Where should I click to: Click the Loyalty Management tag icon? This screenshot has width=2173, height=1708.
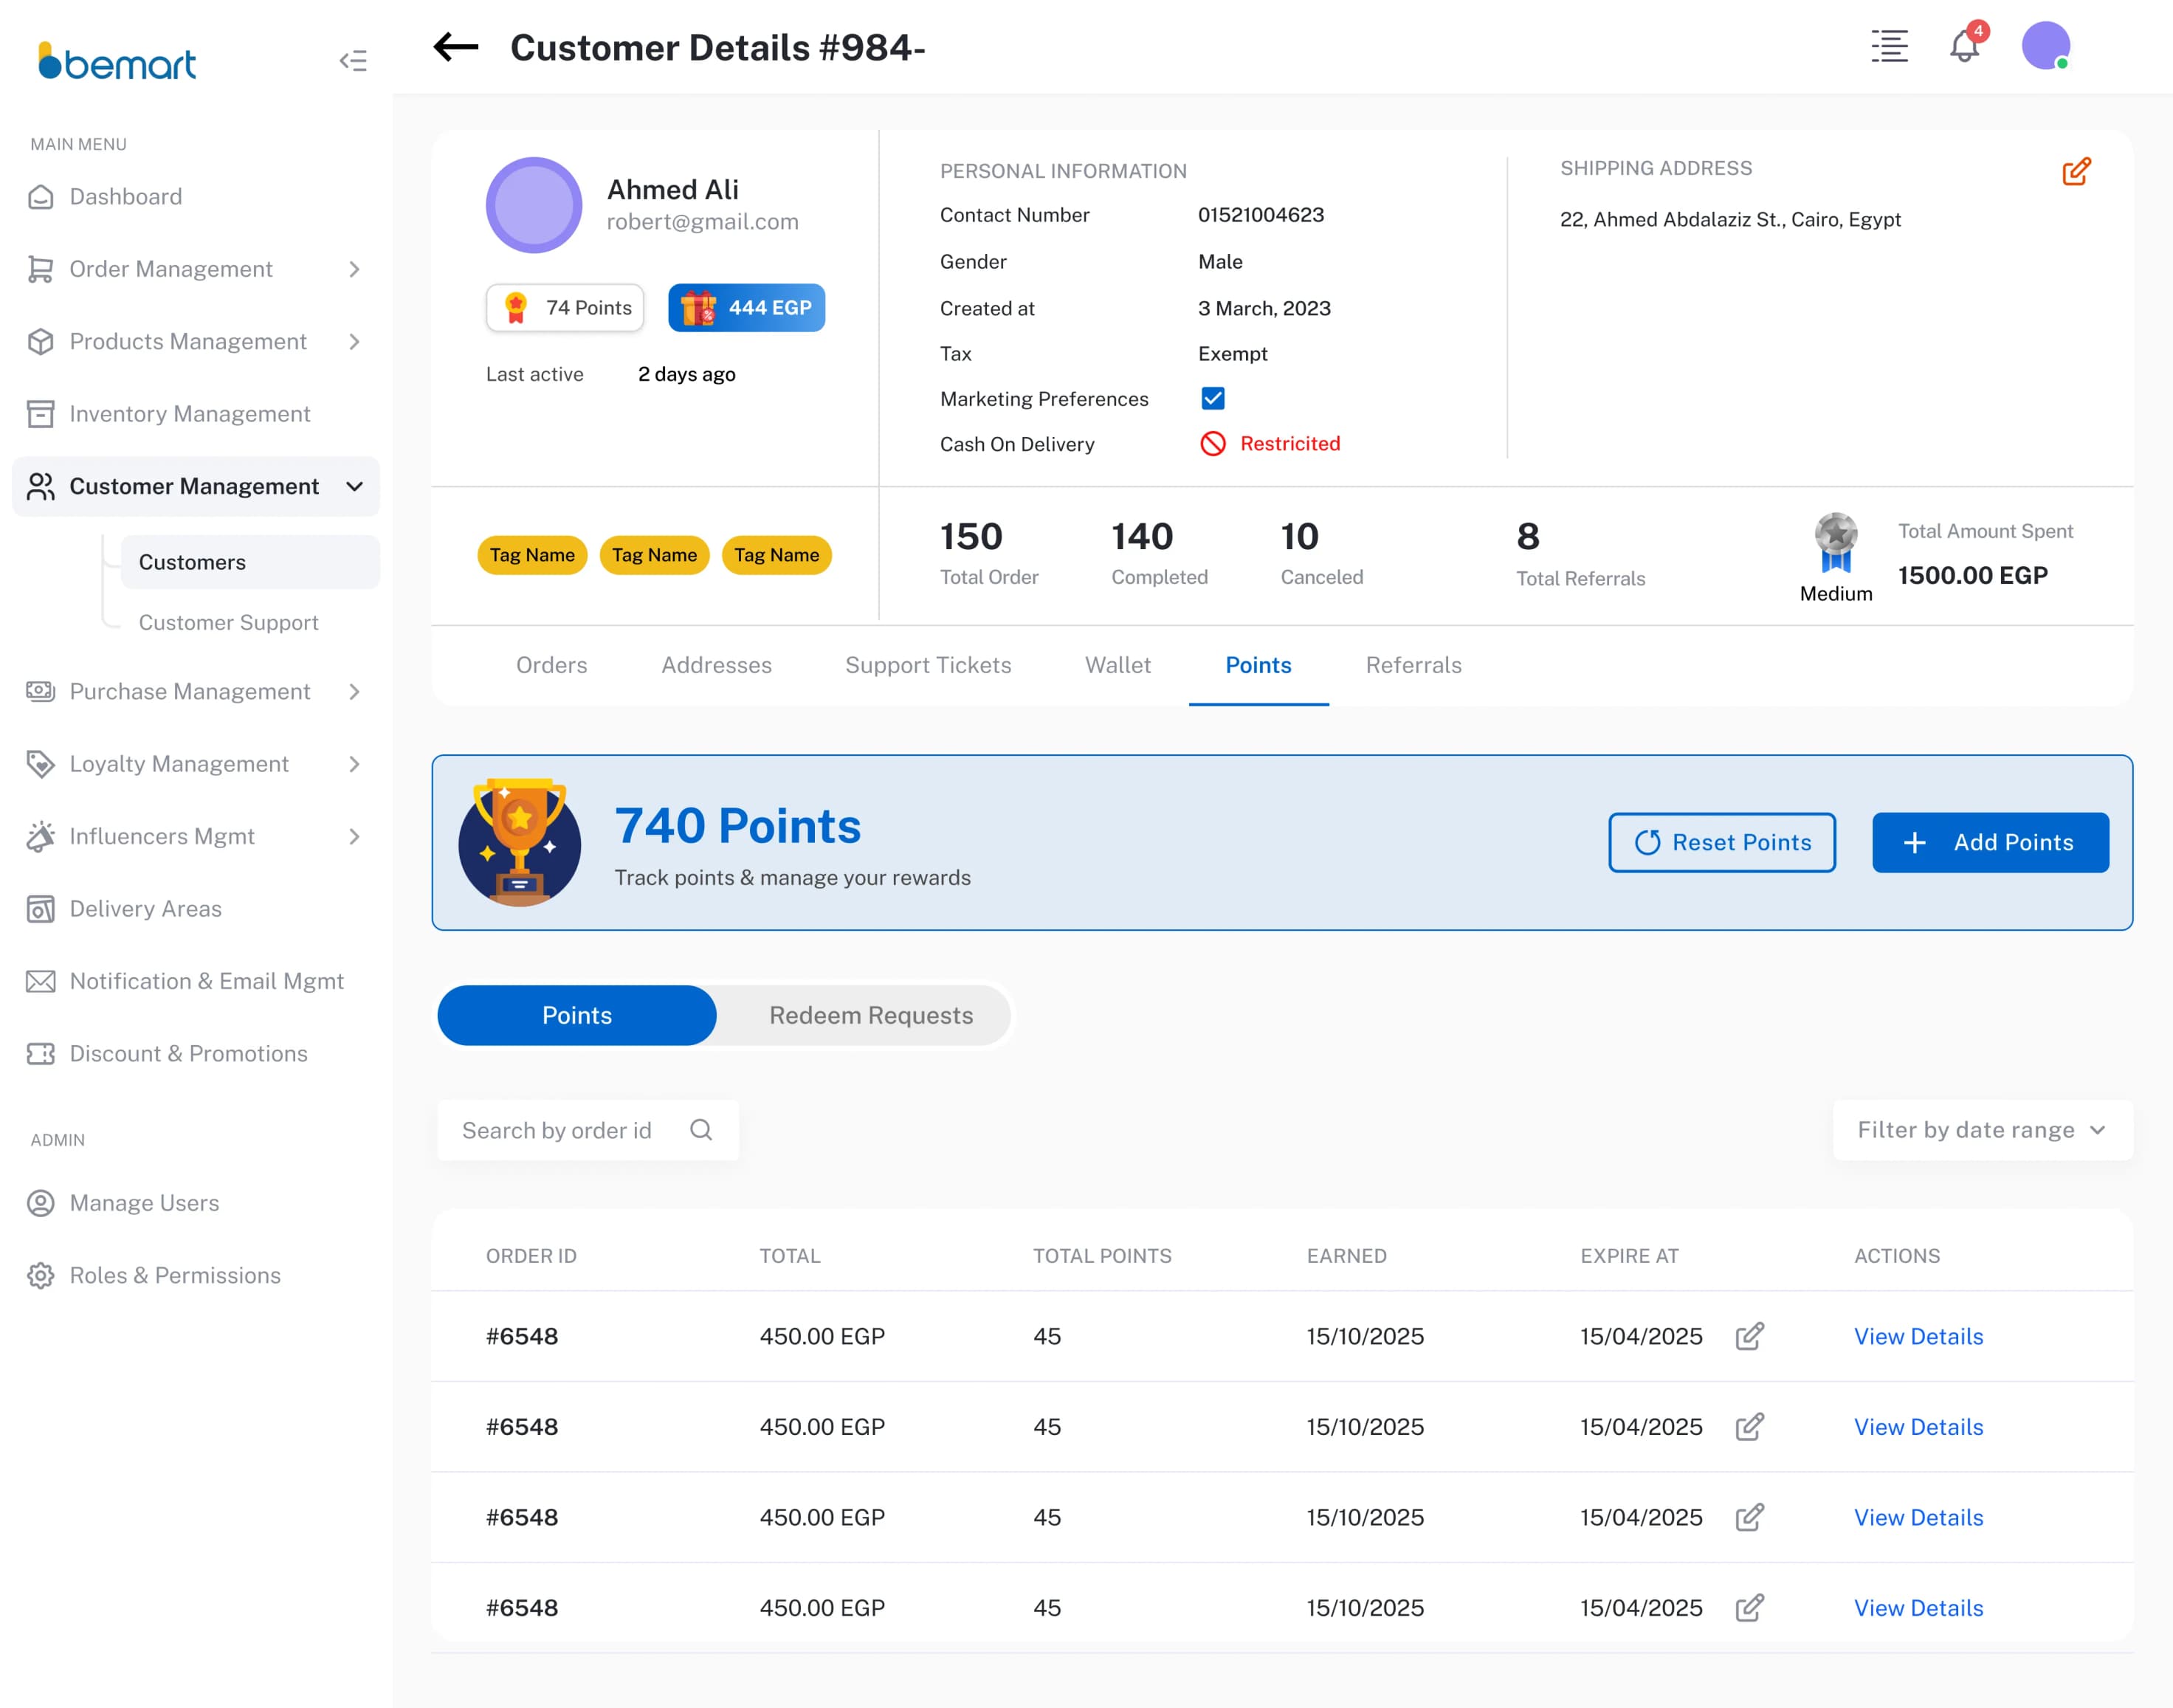40,764
